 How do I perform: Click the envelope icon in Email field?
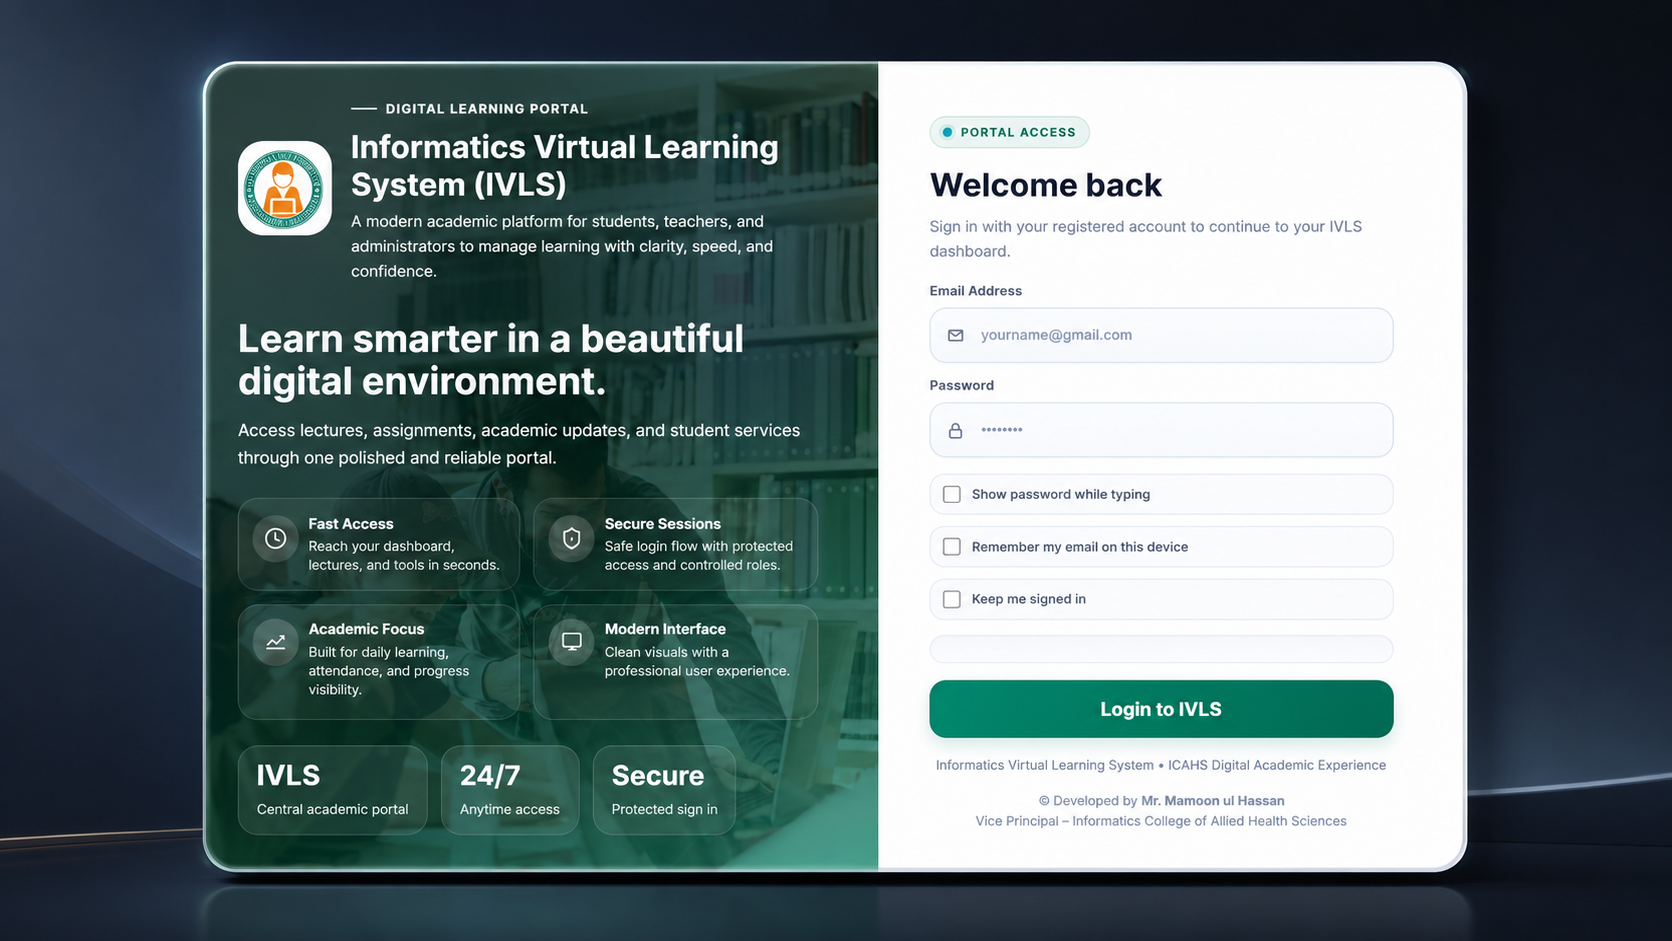pyautogui.click(x=955, y=335)
